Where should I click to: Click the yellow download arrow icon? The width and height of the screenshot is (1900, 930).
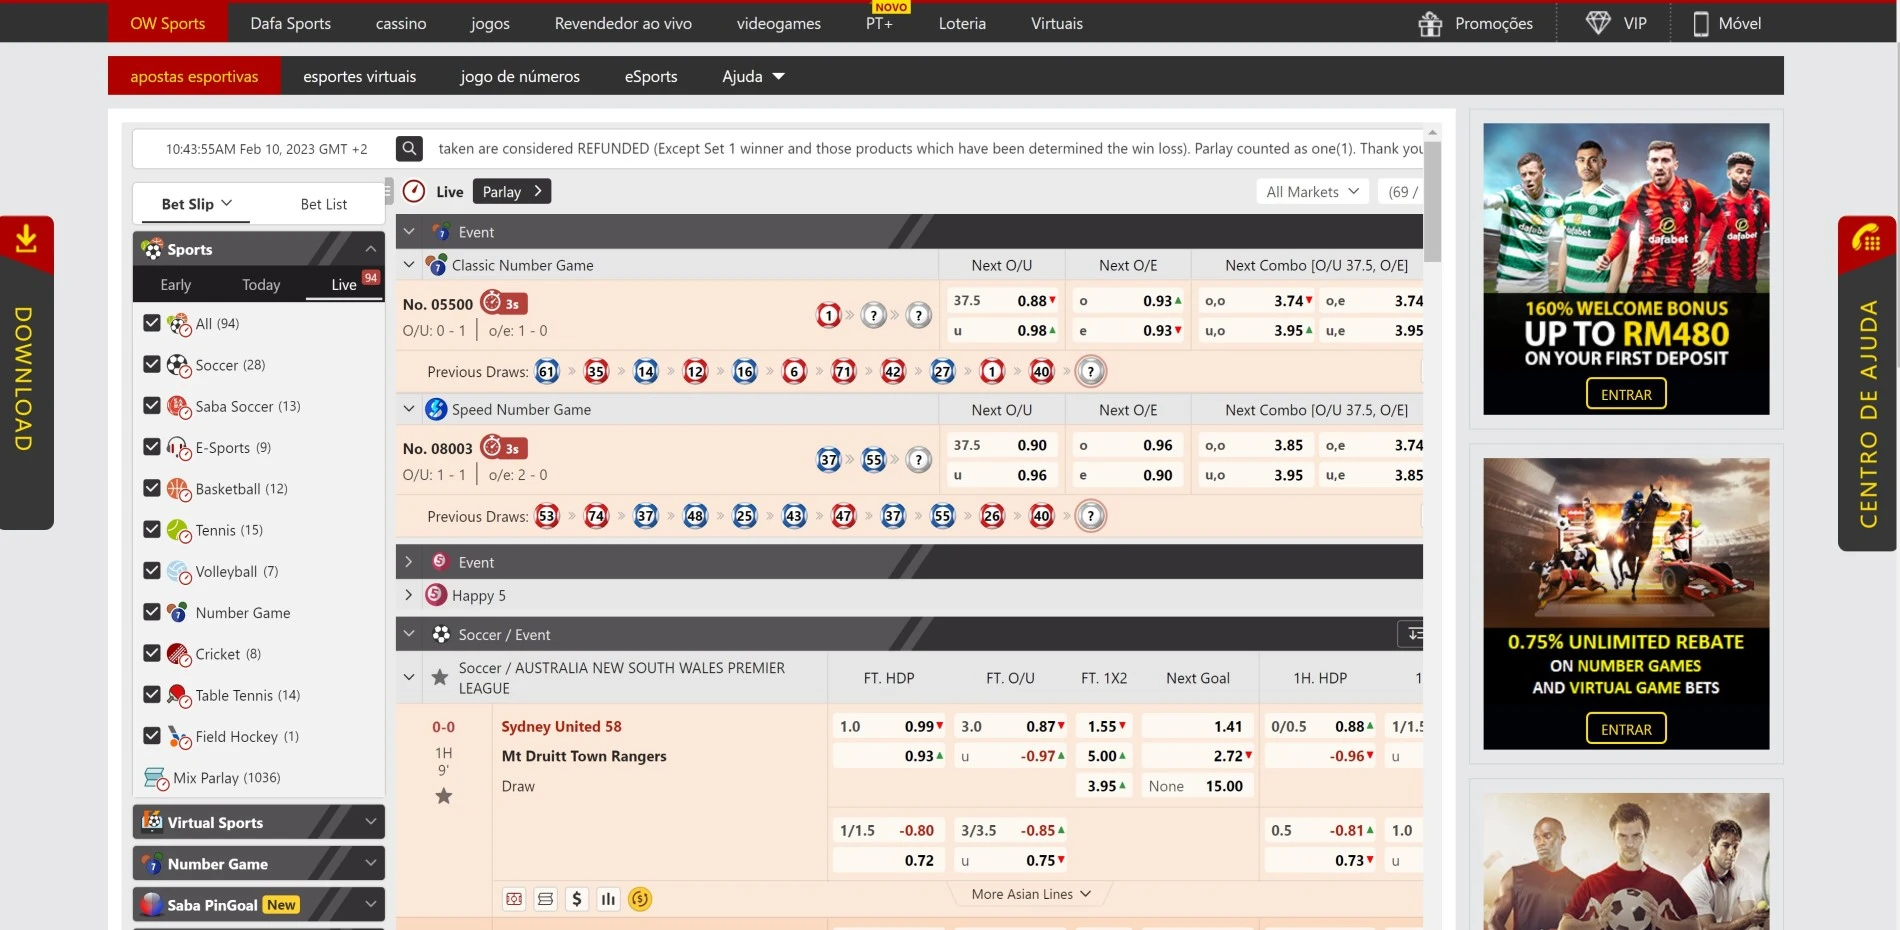26,239
